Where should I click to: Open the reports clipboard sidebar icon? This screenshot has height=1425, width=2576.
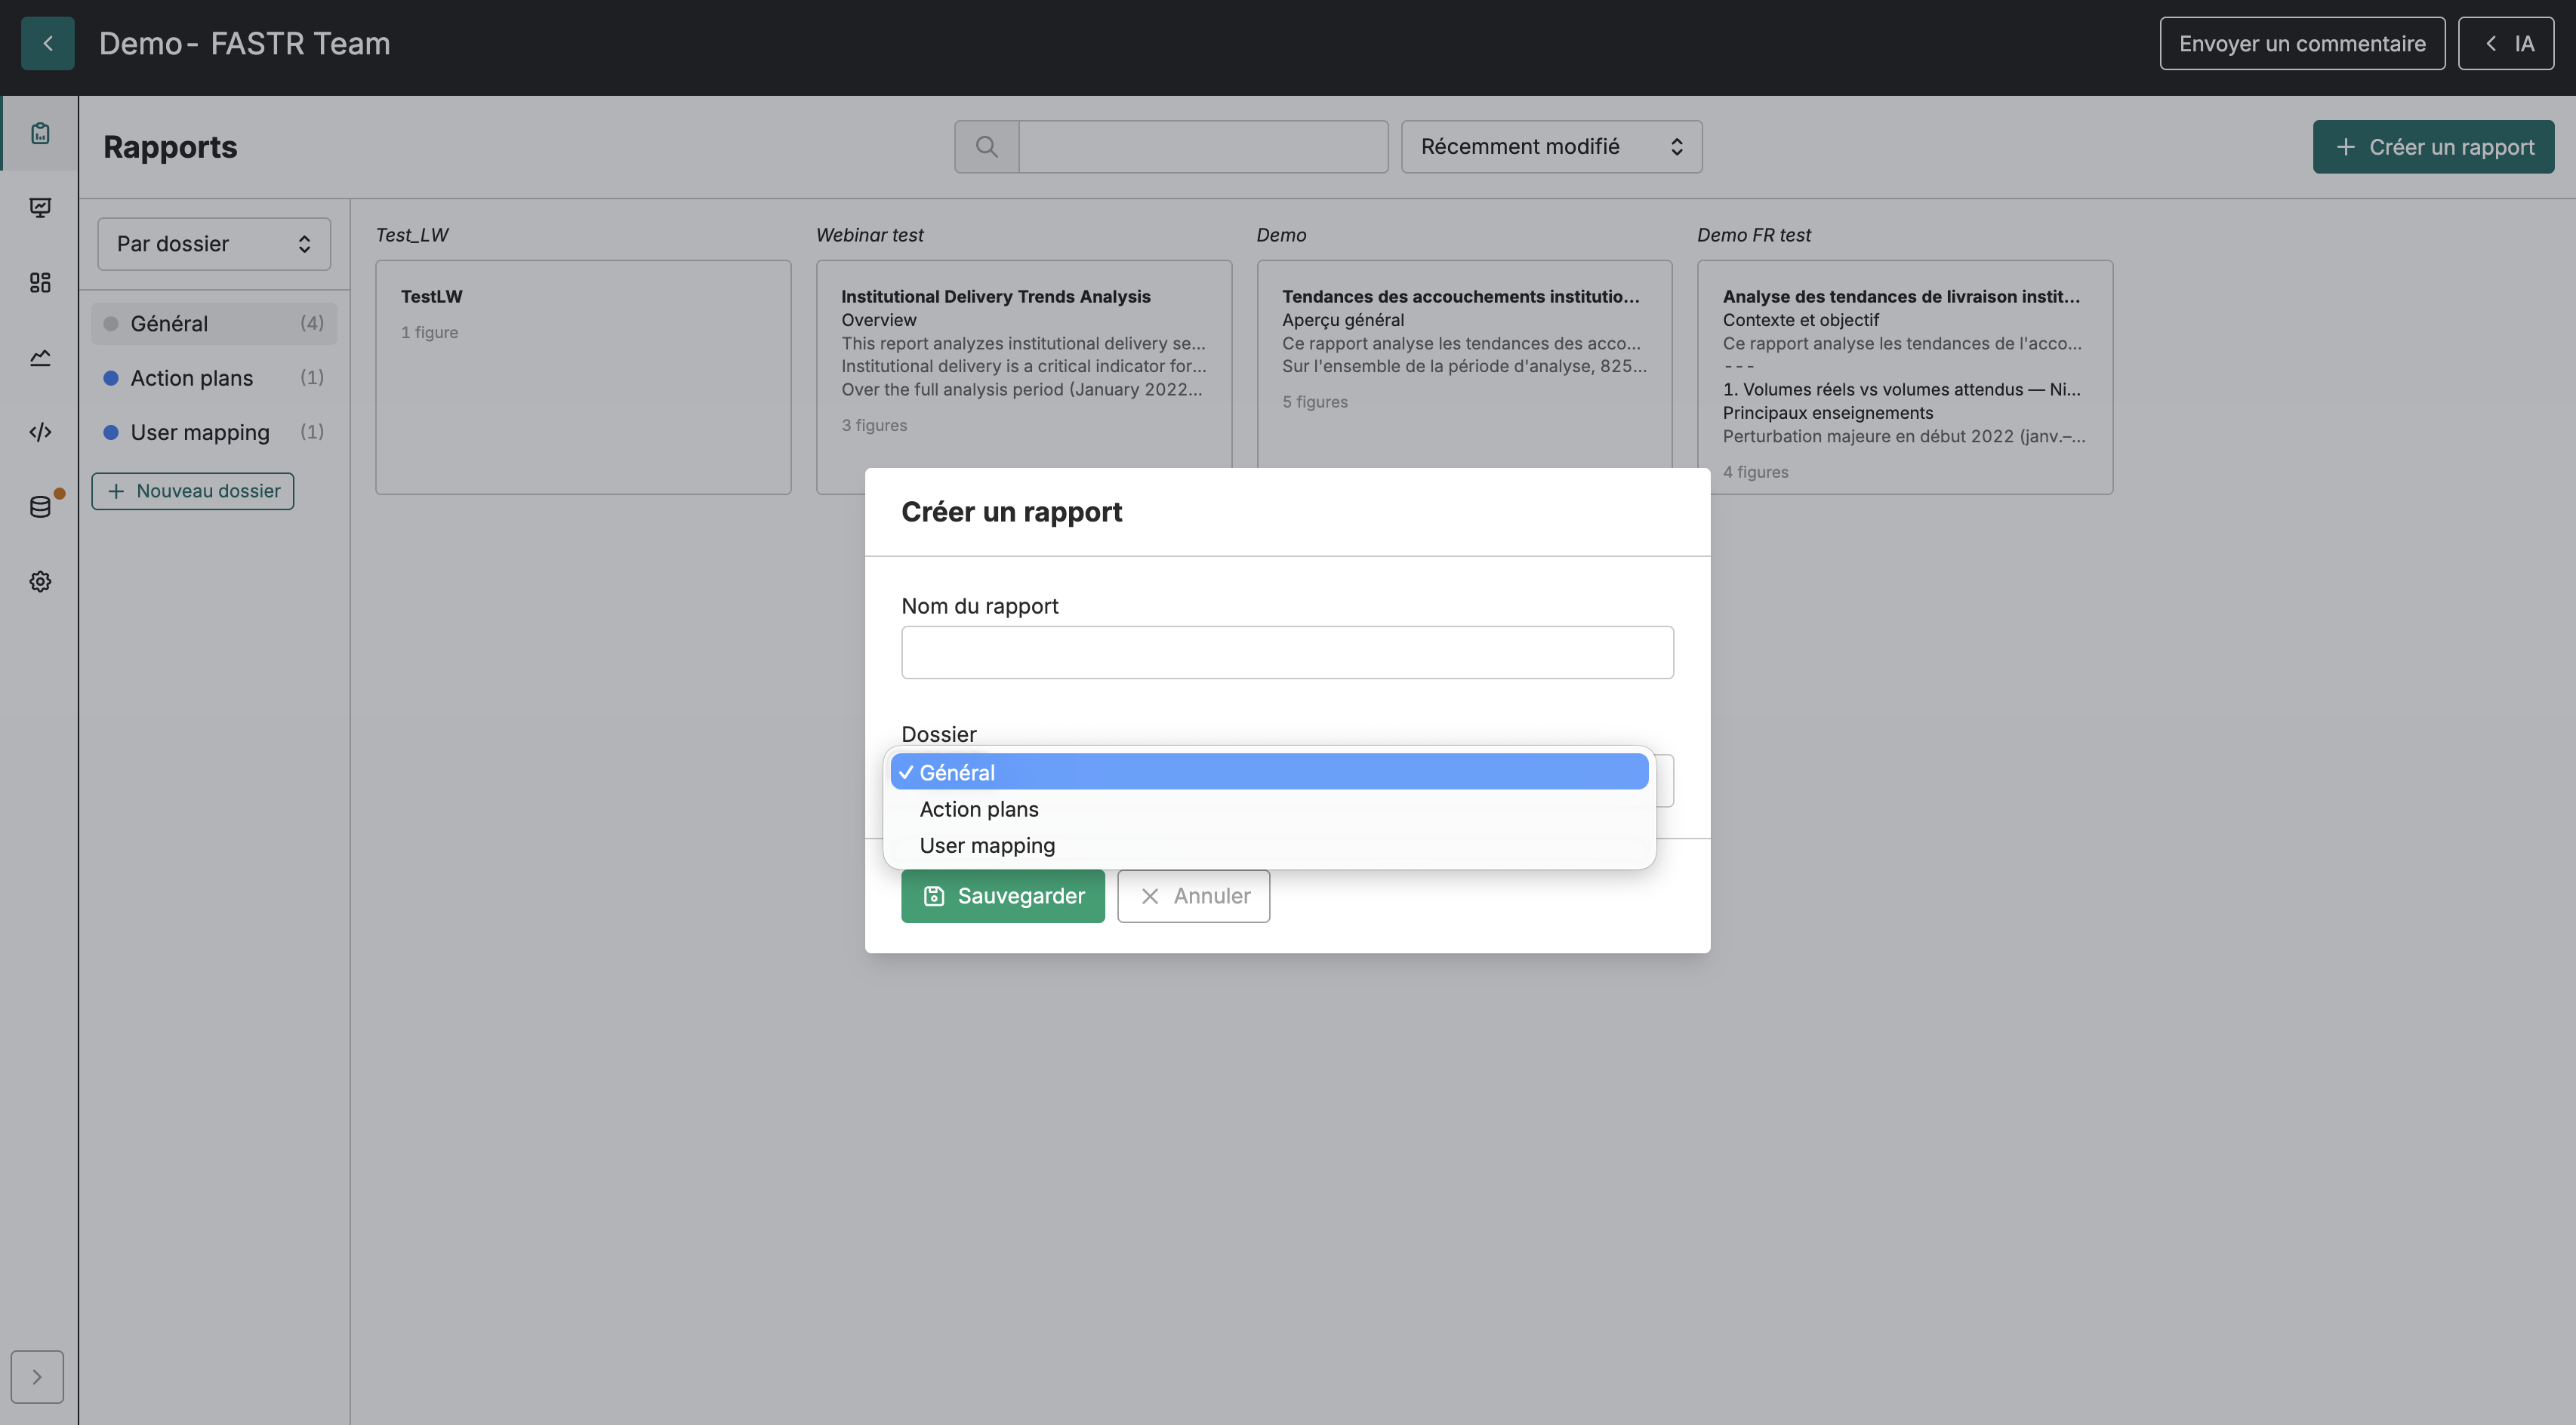pos(40,133)
